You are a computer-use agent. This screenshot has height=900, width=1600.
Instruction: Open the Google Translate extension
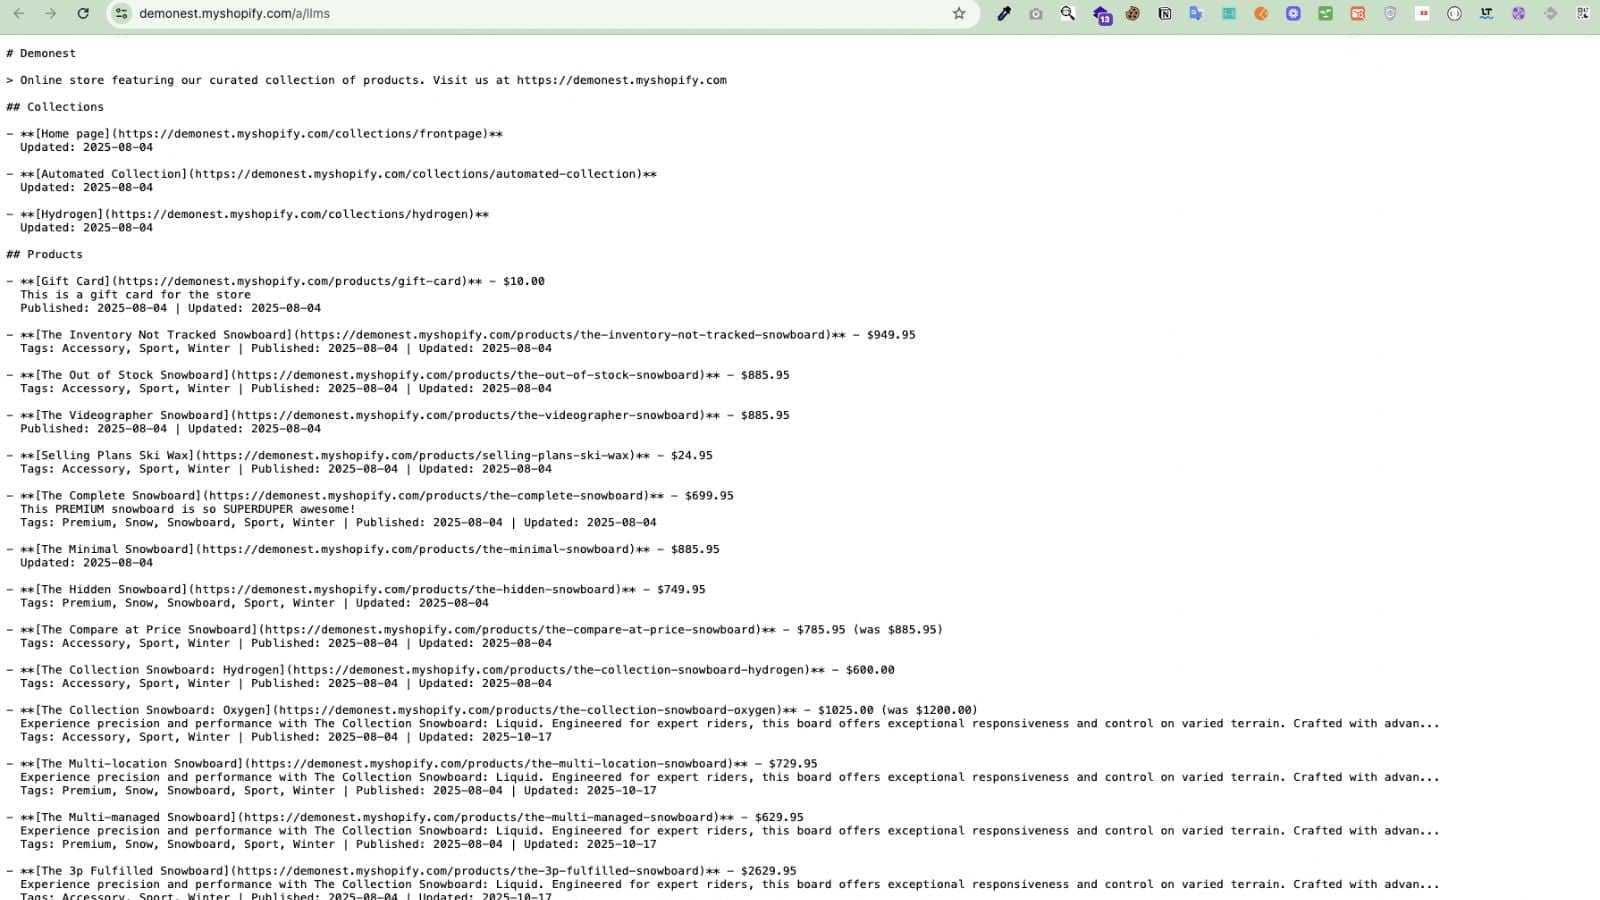pyautogui.click(x=1196, y=14)
